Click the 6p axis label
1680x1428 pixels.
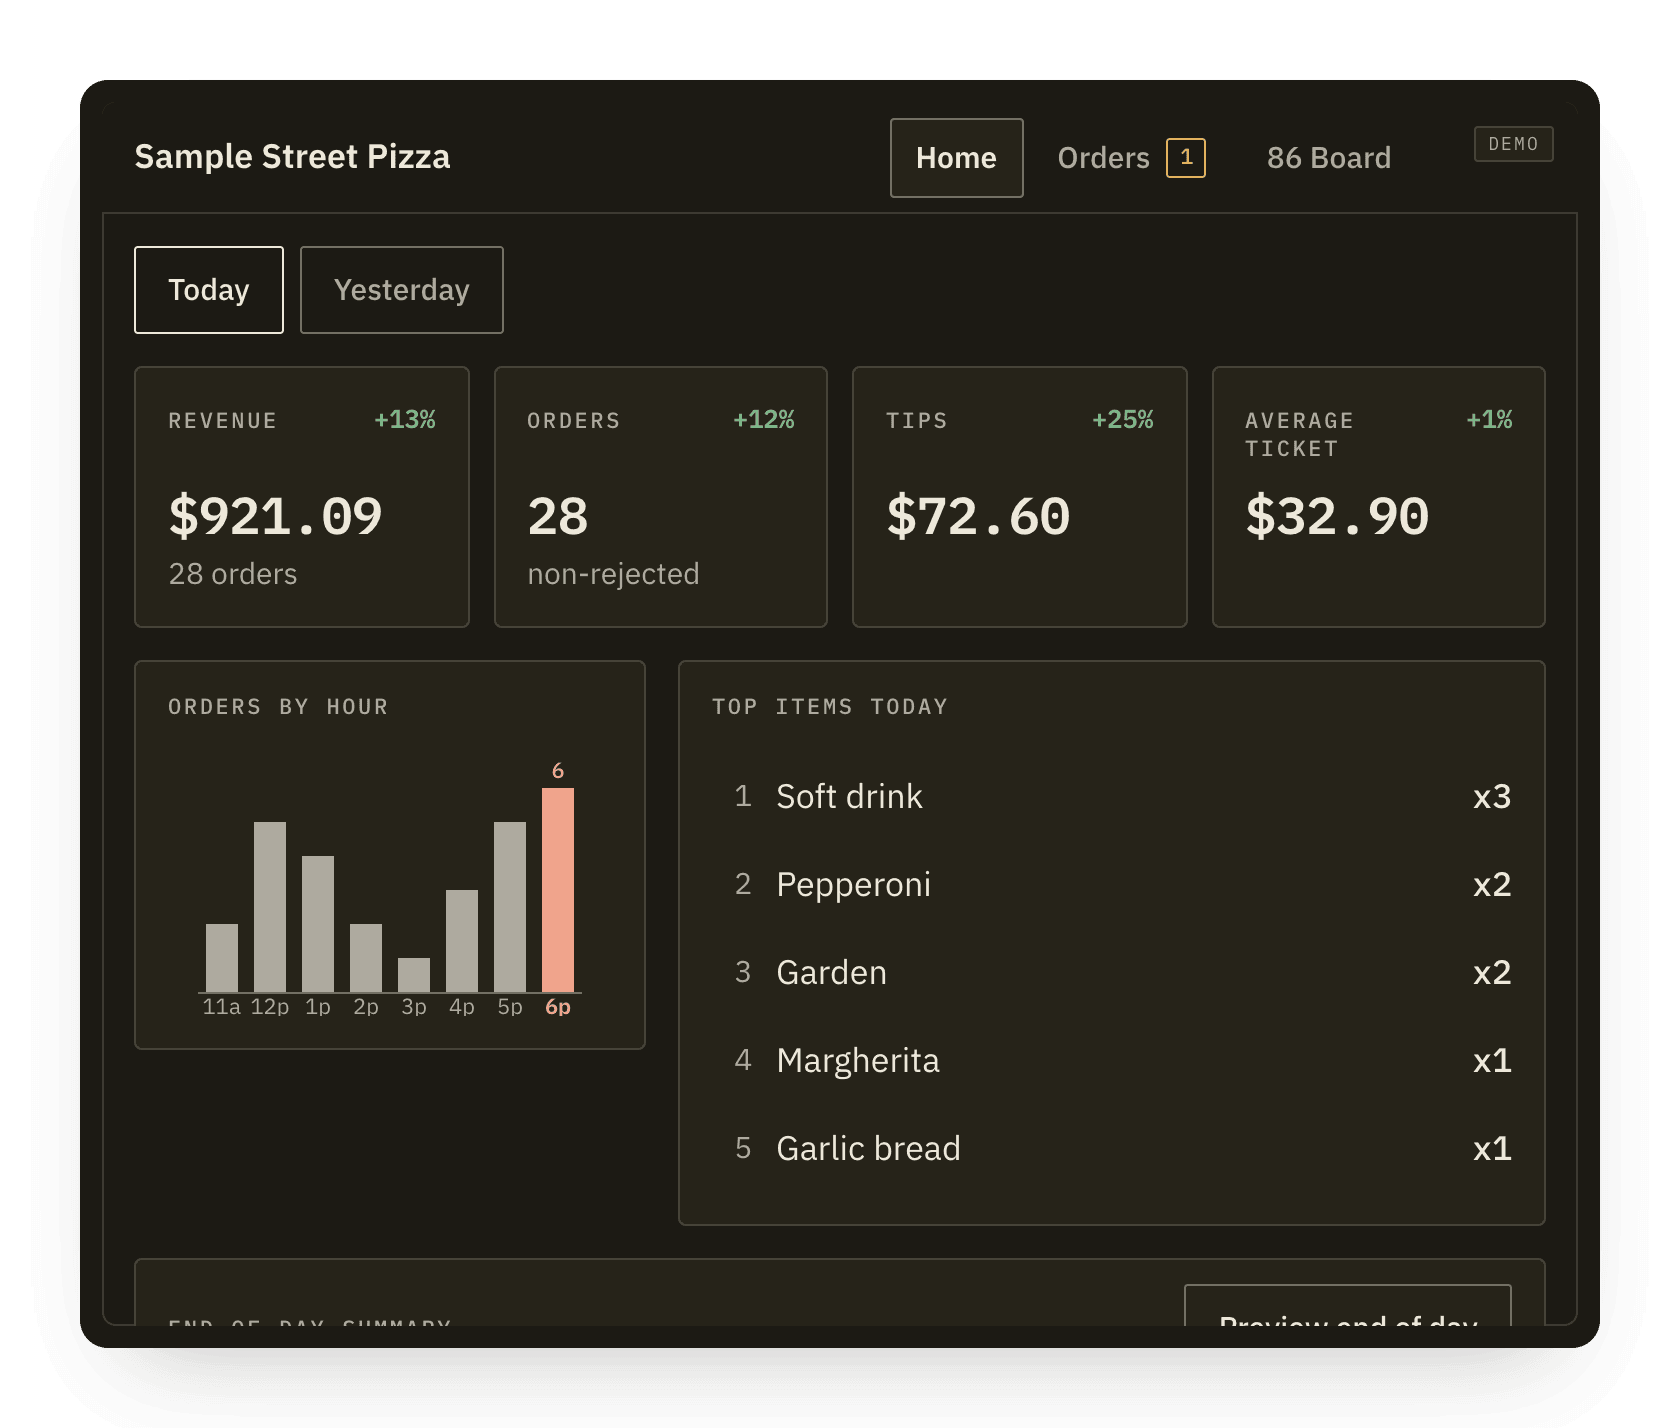[558, 1007]
